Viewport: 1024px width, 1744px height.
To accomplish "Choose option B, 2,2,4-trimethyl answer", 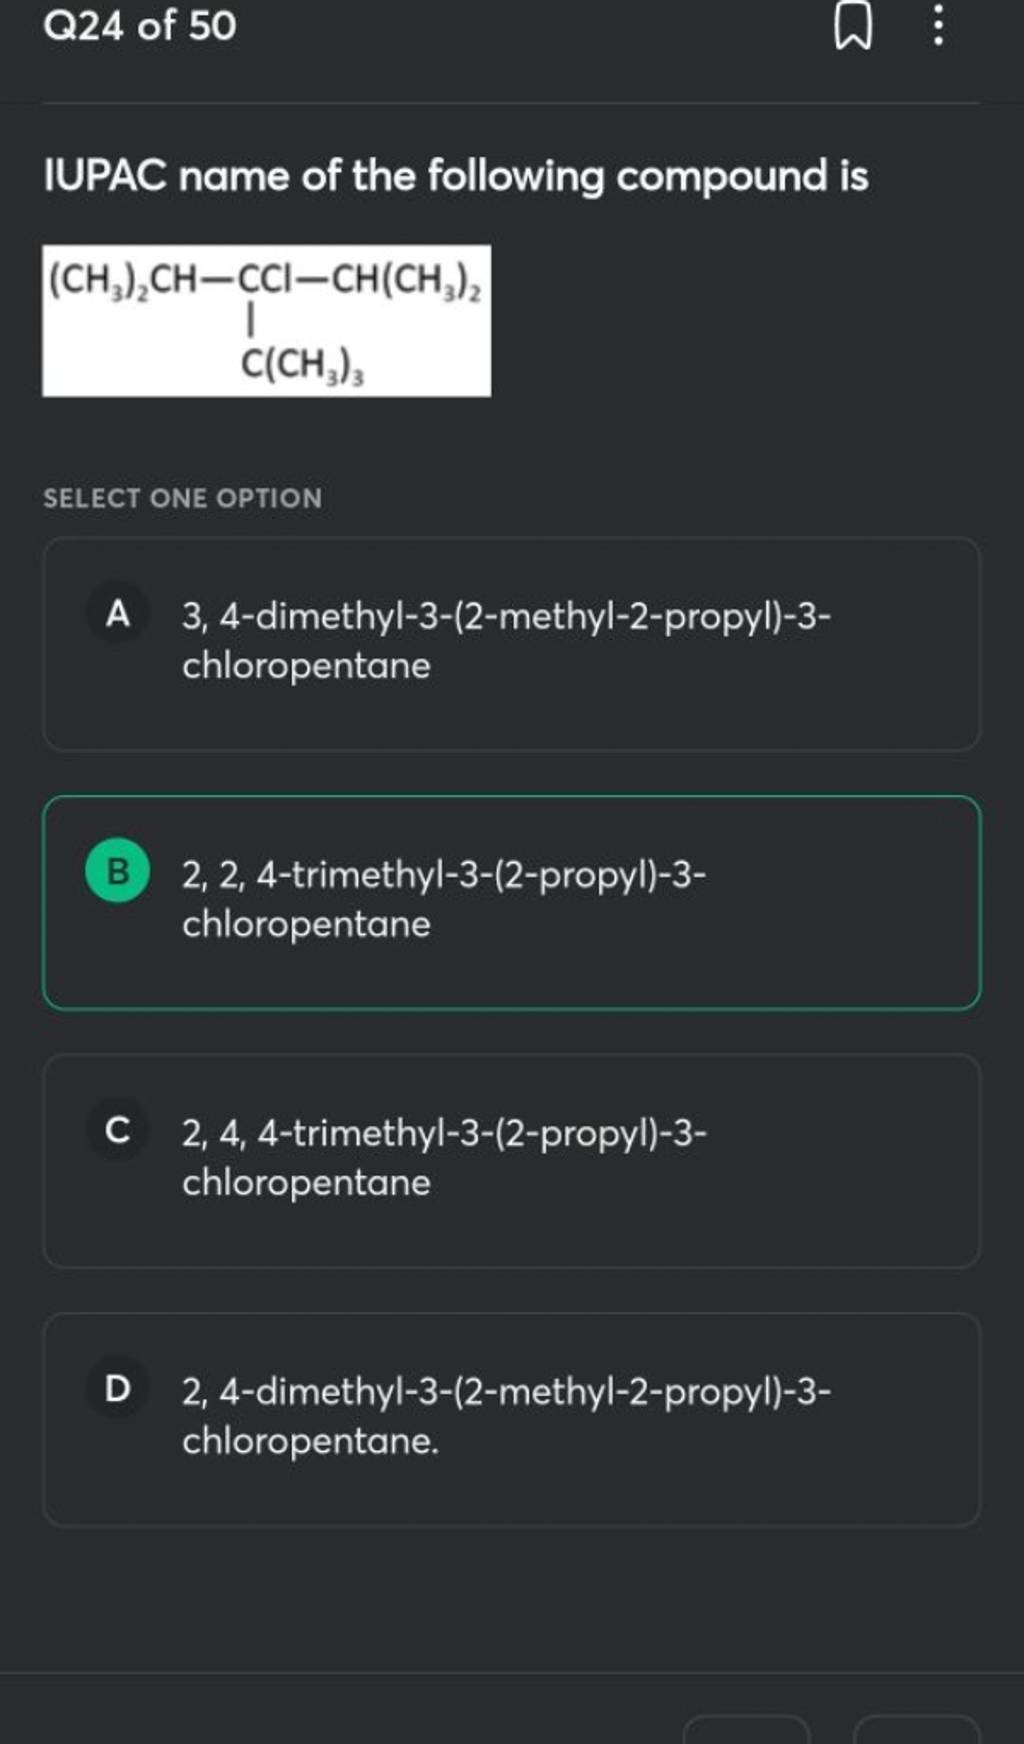I will tap(512, 900).
